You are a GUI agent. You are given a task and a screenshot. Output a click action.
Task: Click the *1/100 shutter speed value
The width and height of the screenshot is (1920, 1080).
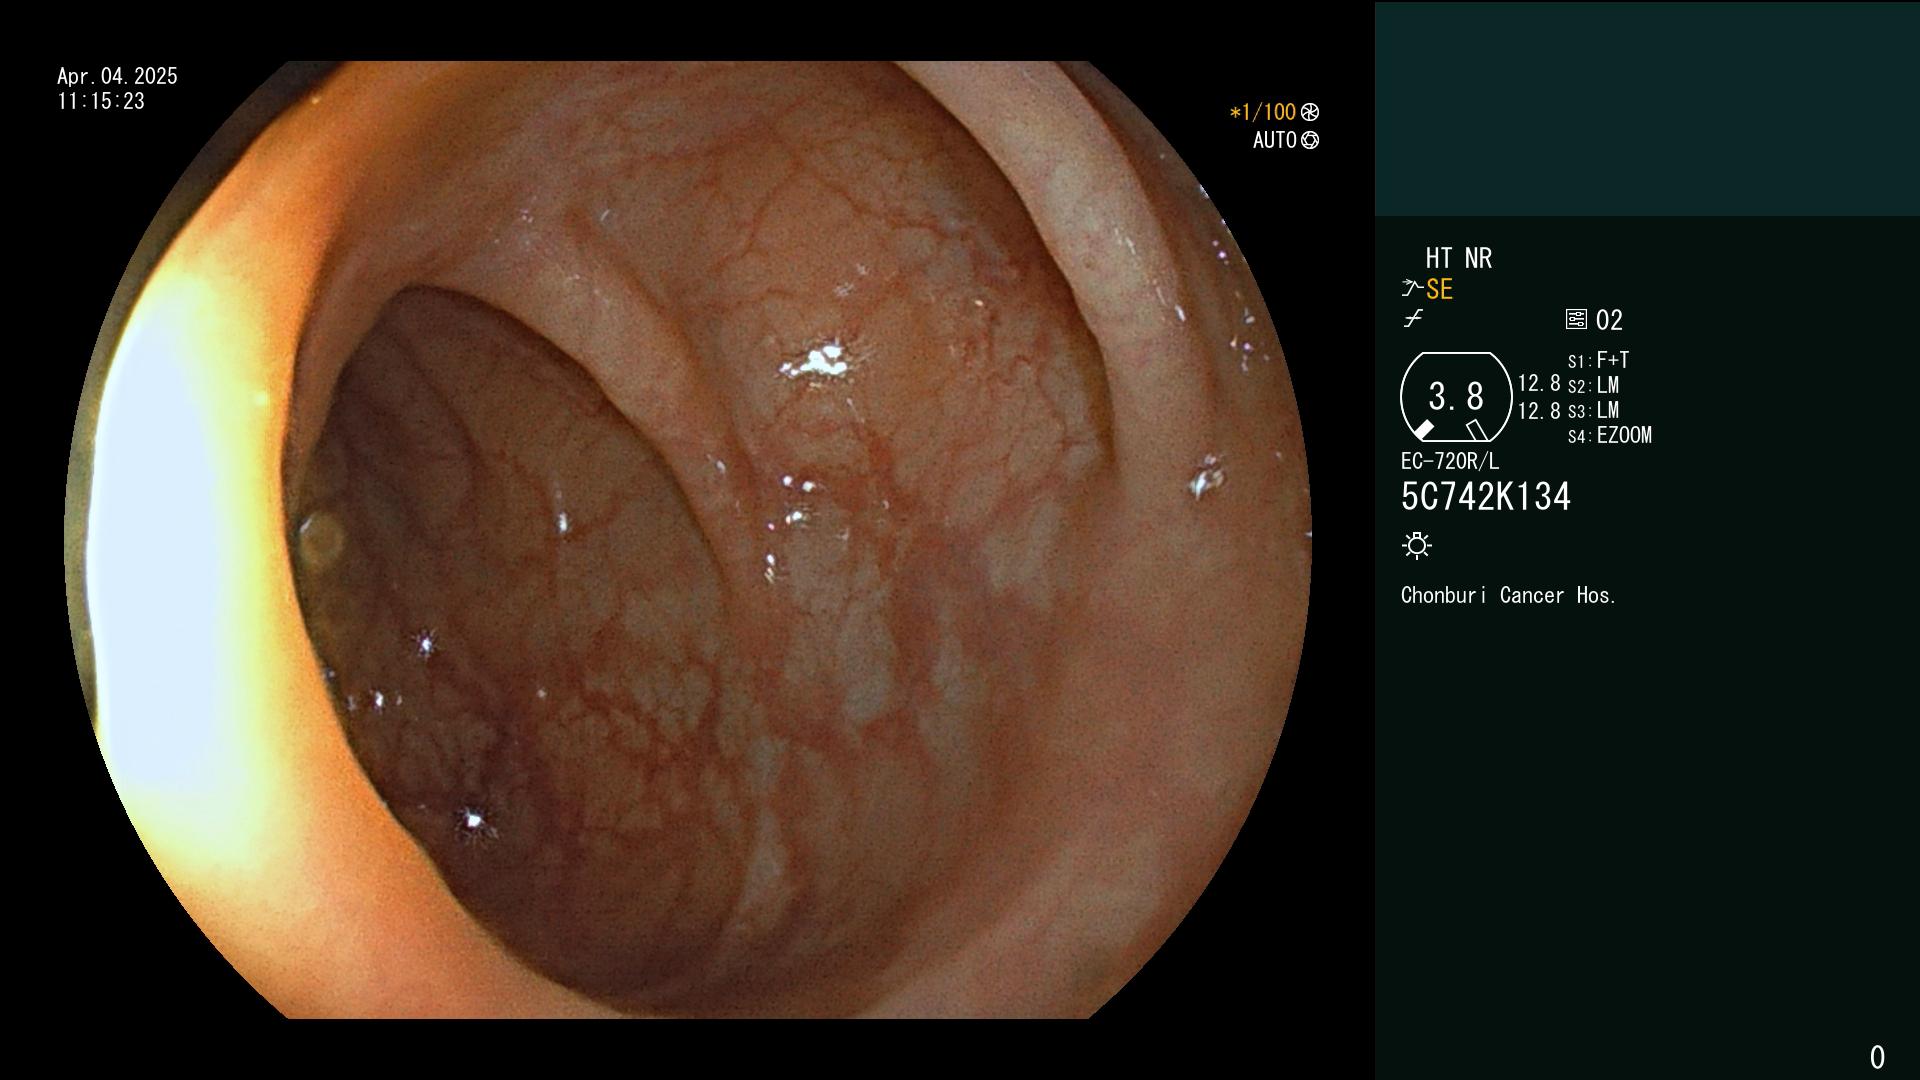click(1263, 112)
